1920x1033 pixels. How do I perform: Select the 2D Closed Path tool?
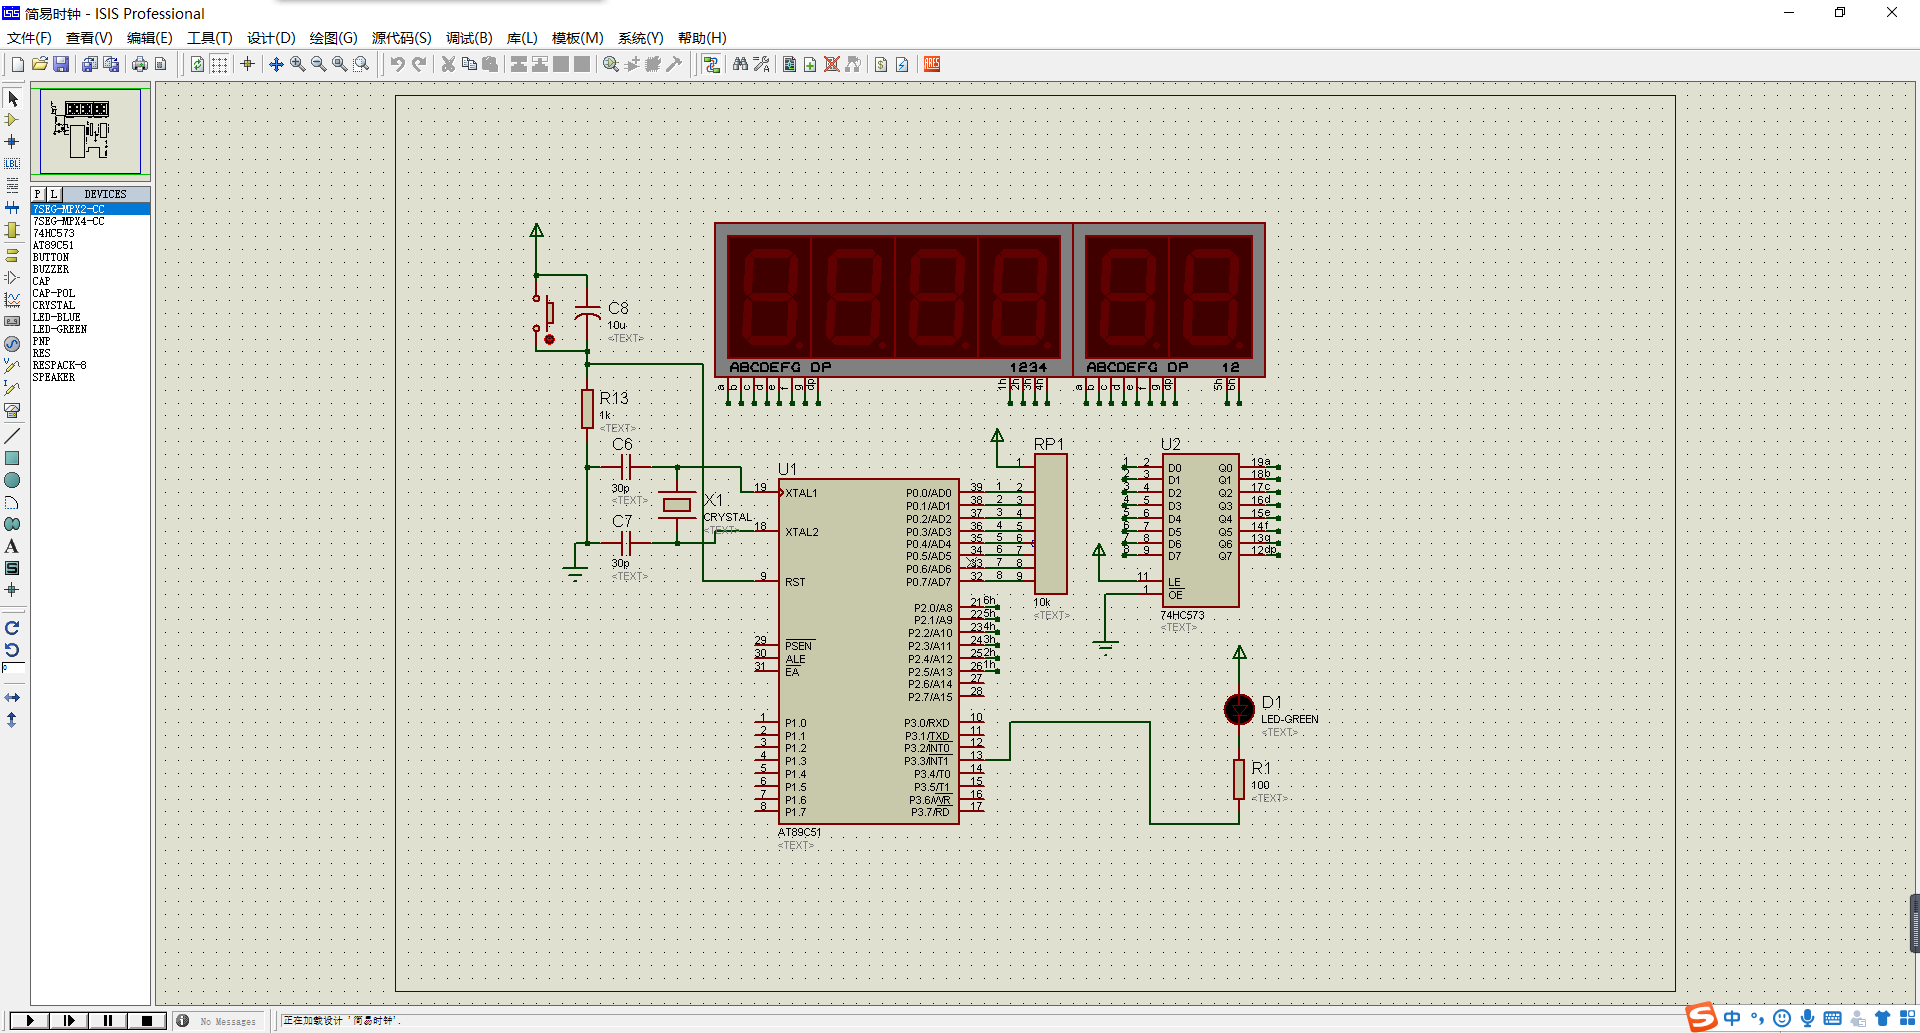[x=12, y=524]
